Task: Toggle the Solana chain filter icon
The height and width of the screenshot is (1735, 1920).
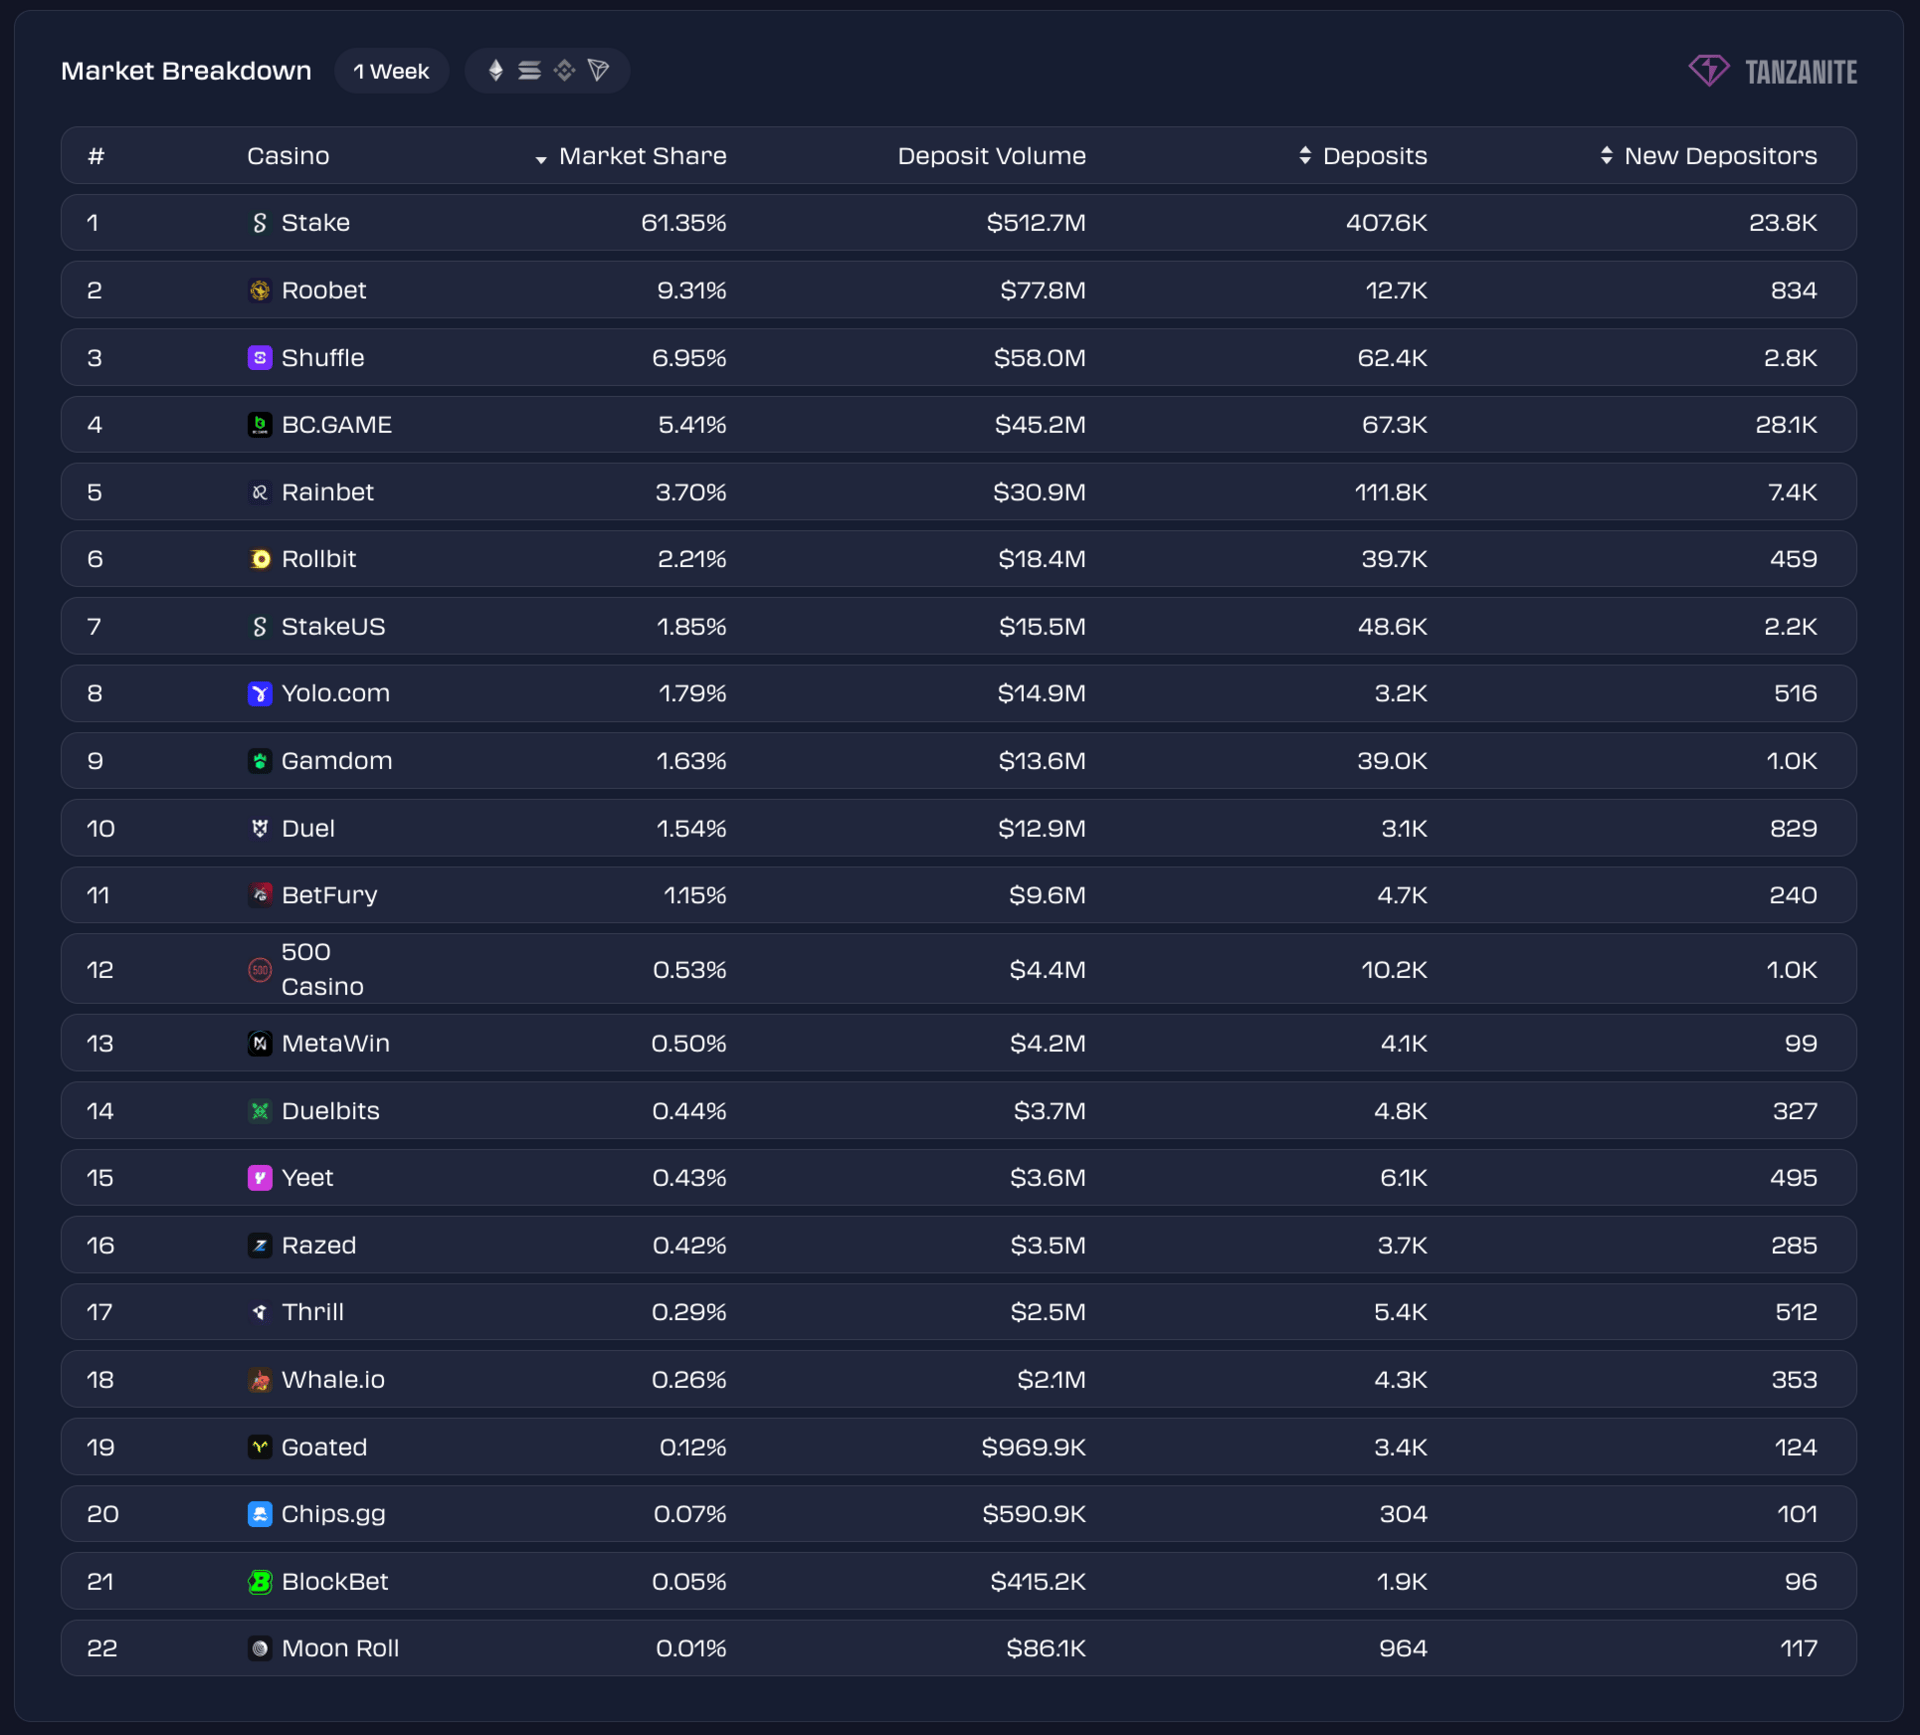Action: [529, 70]
